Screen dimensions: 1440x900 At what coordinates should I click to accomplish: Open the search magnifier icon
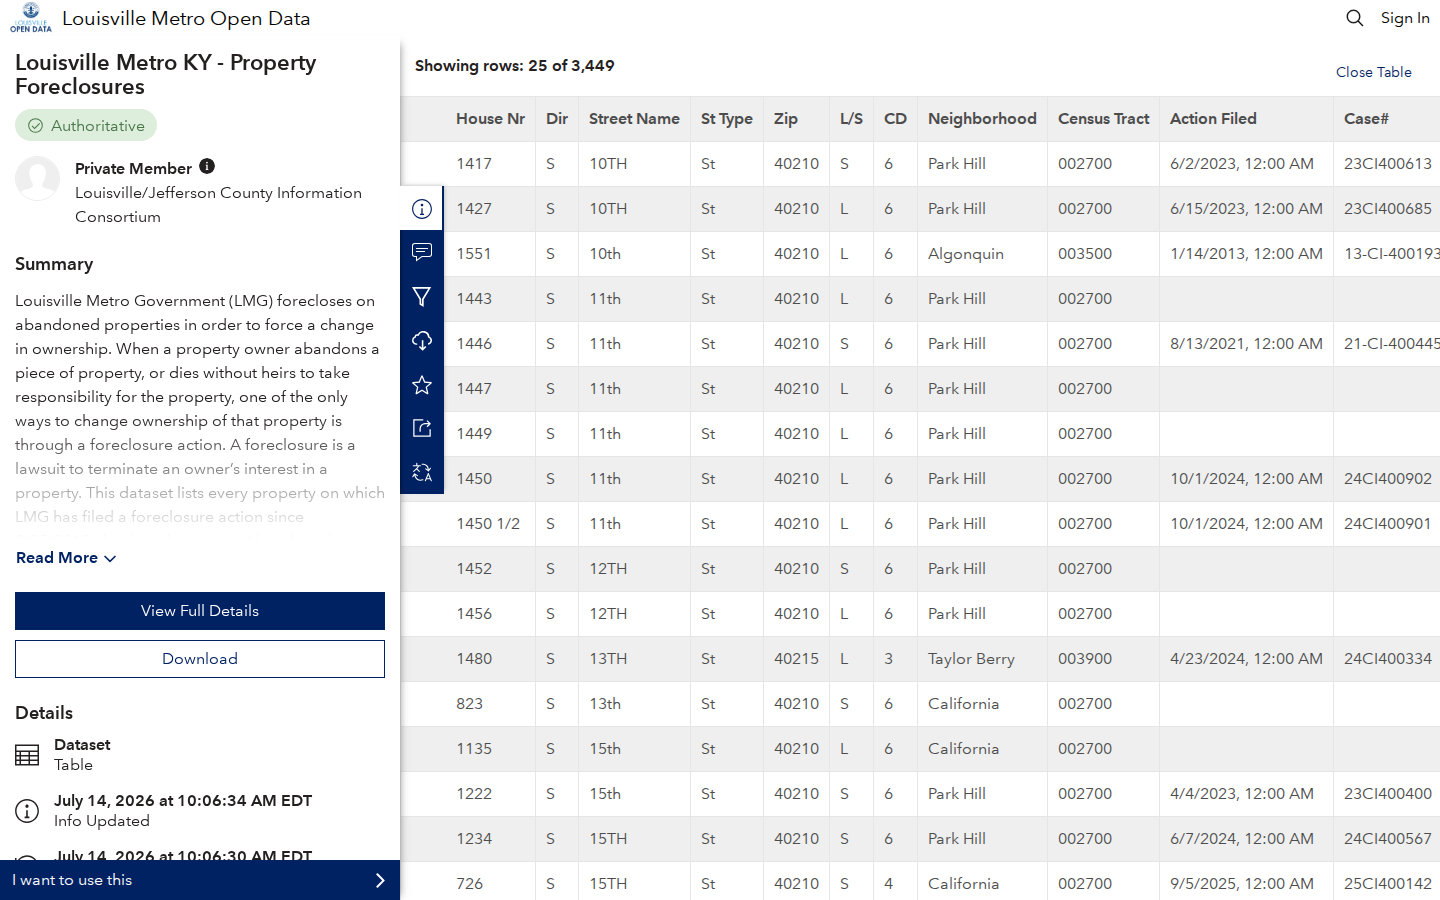click(x=1355, y=18)
